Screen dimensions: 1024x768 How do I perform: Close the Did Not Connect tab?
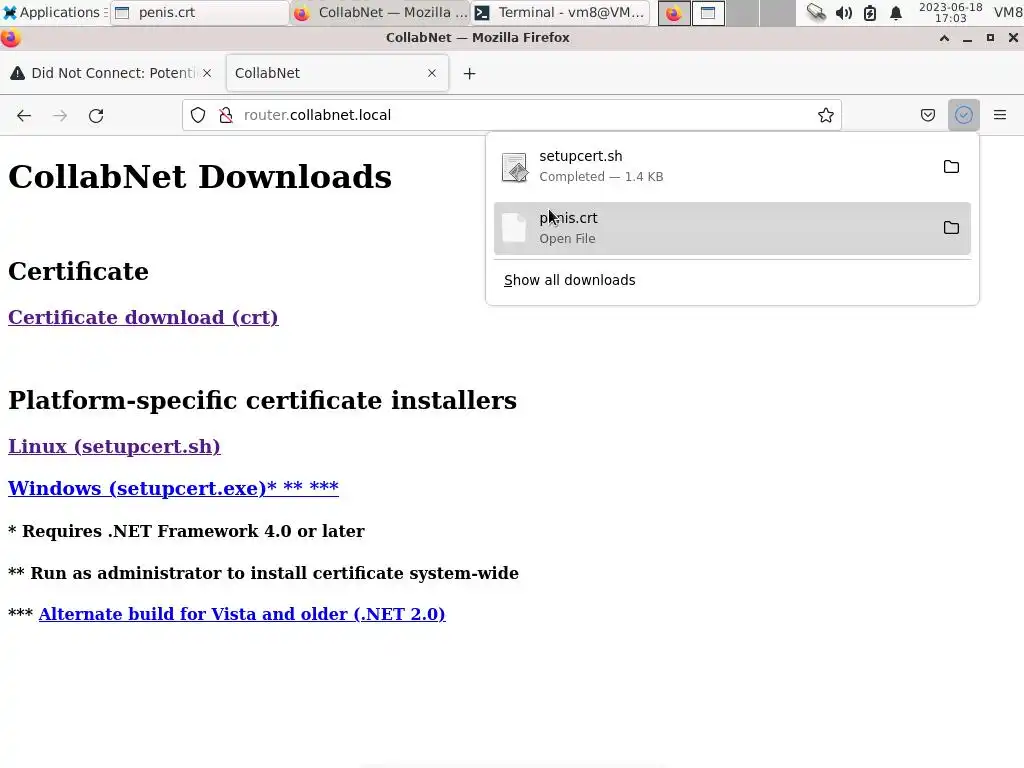pyautogui.click(x=207, y=73)
